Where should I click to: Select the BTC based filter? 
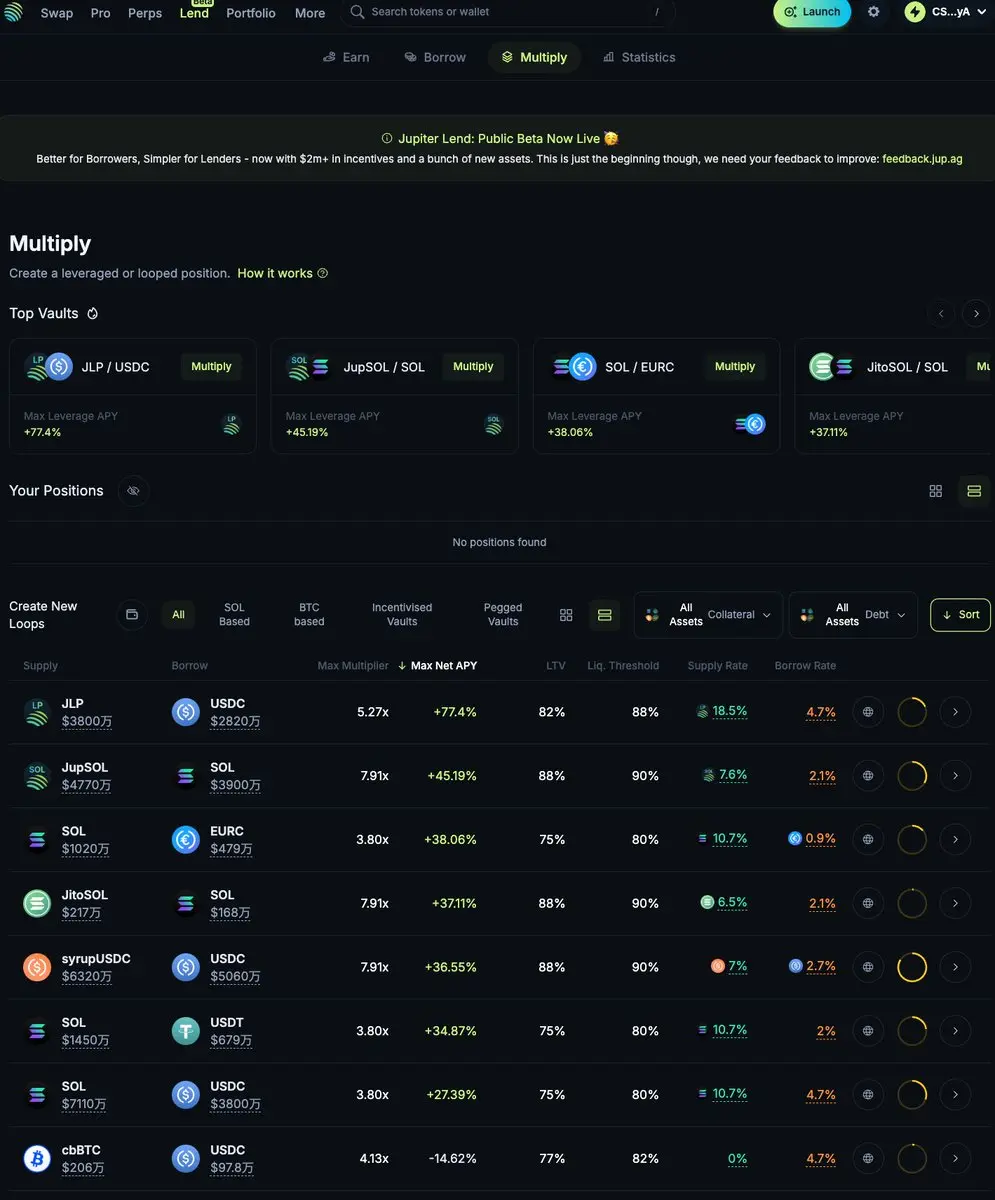tap(309, 614)
